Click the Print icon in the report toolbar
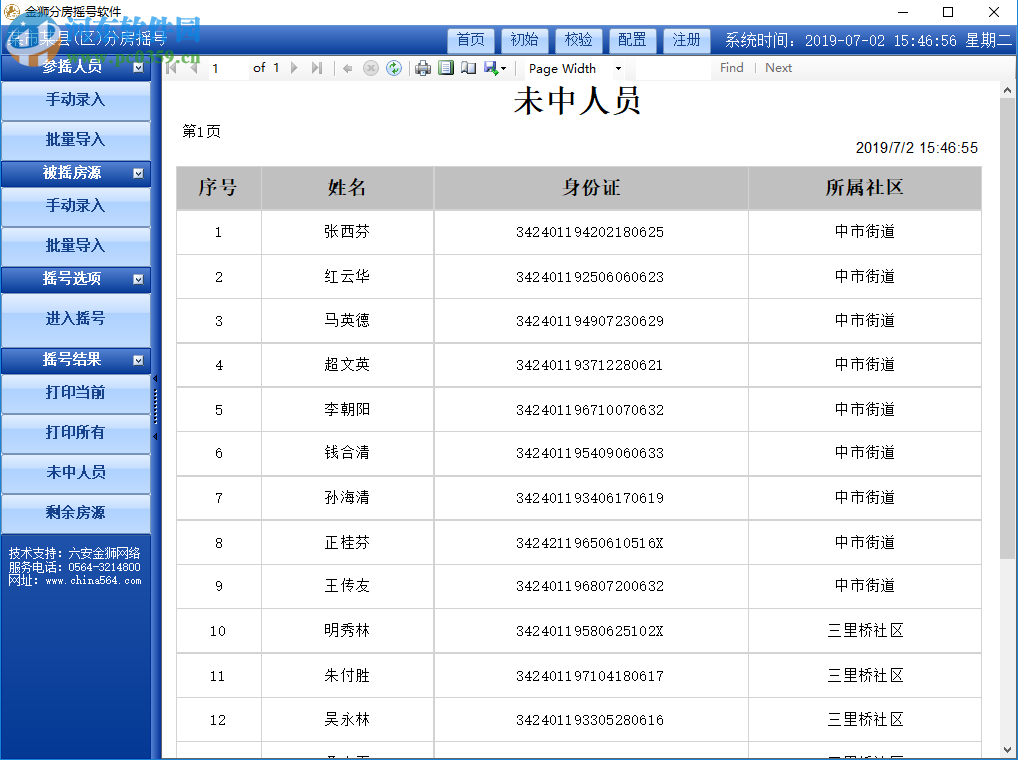Screen dimensions: 1018x760 click(421, 68)
